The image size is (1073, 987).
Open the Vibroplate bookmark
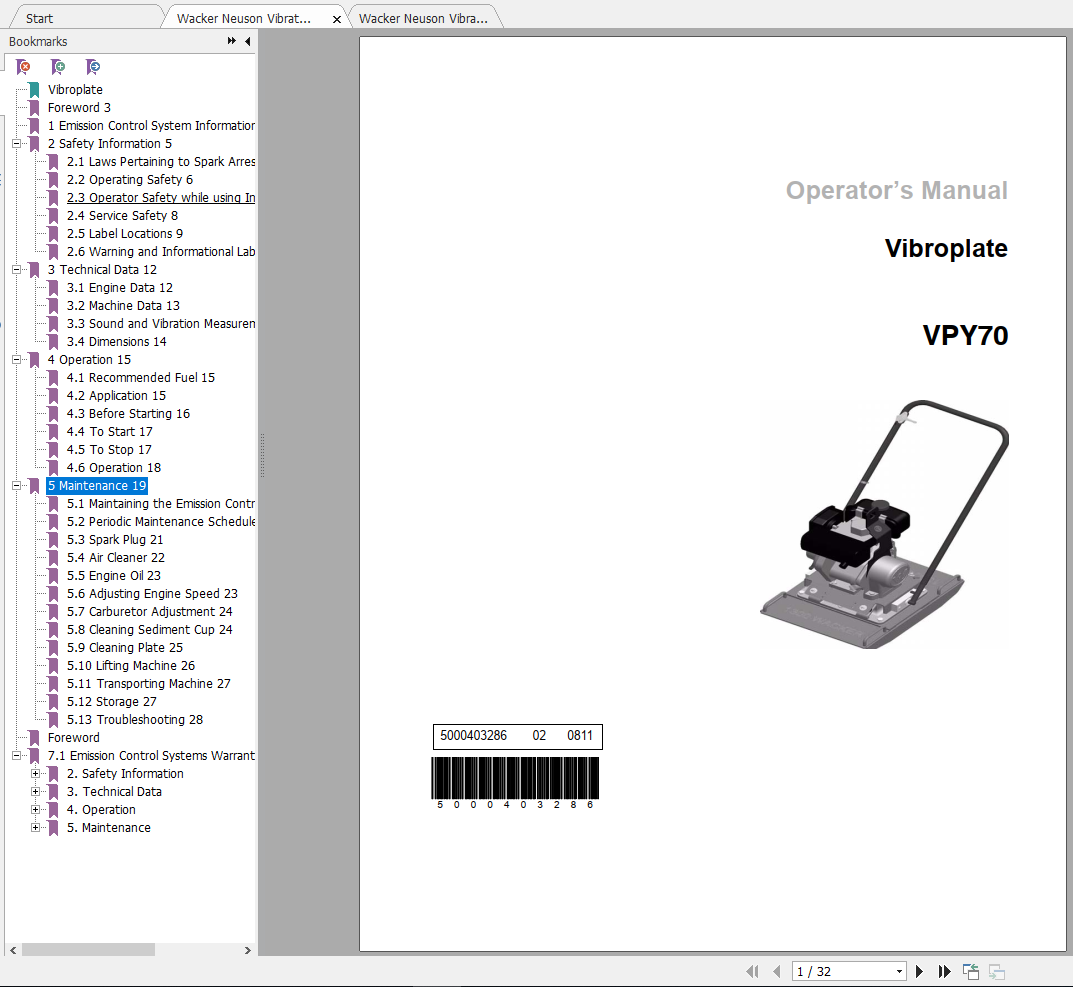tap(75, 90)
